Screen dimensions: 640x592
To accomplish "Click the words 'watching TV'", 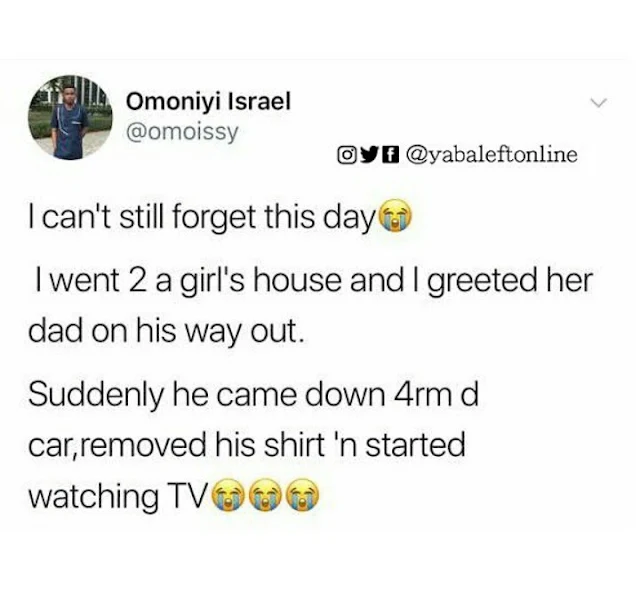I will click(x=119, y=496).
